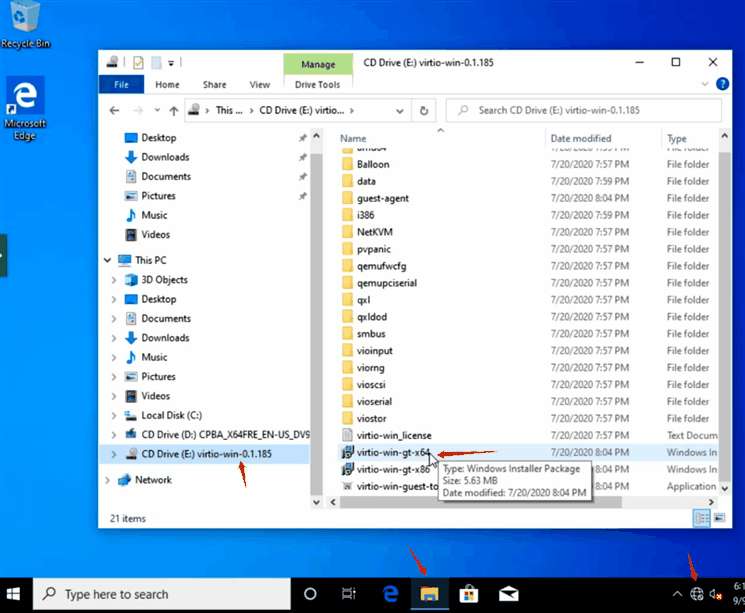Select the viostor folder
Viewport: 745px width, 613px height.
click(x=372, y=419)
